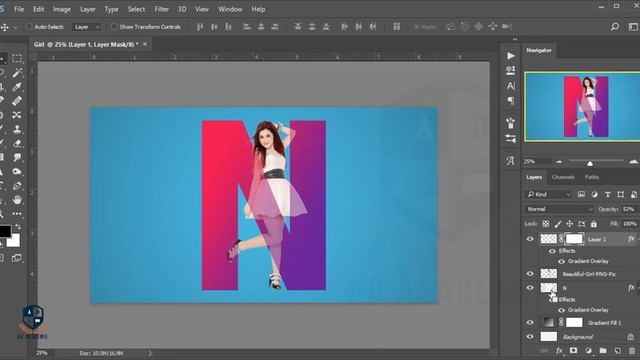Filter layers by shape layers icon
Image resolution: width=640 pixels, height=360 pixels.
tap(620, 194)
